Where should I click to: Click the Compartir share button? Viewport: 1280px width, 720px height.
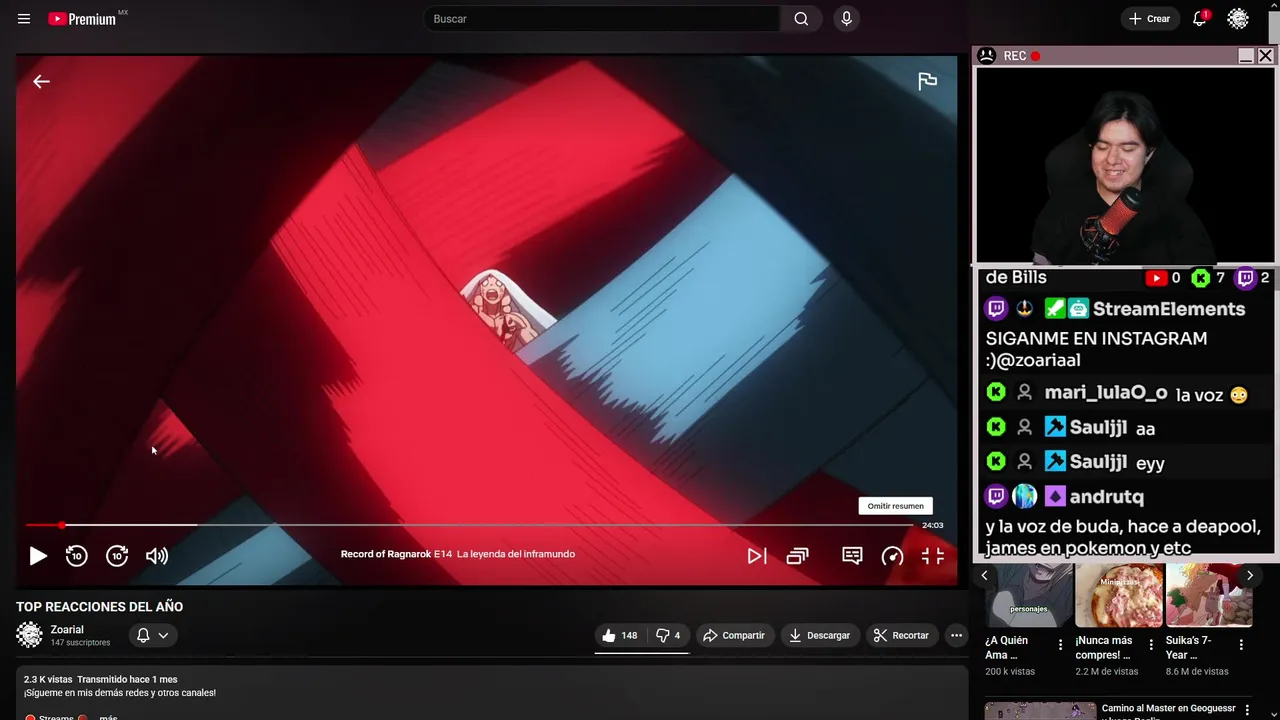click(733, 635)
